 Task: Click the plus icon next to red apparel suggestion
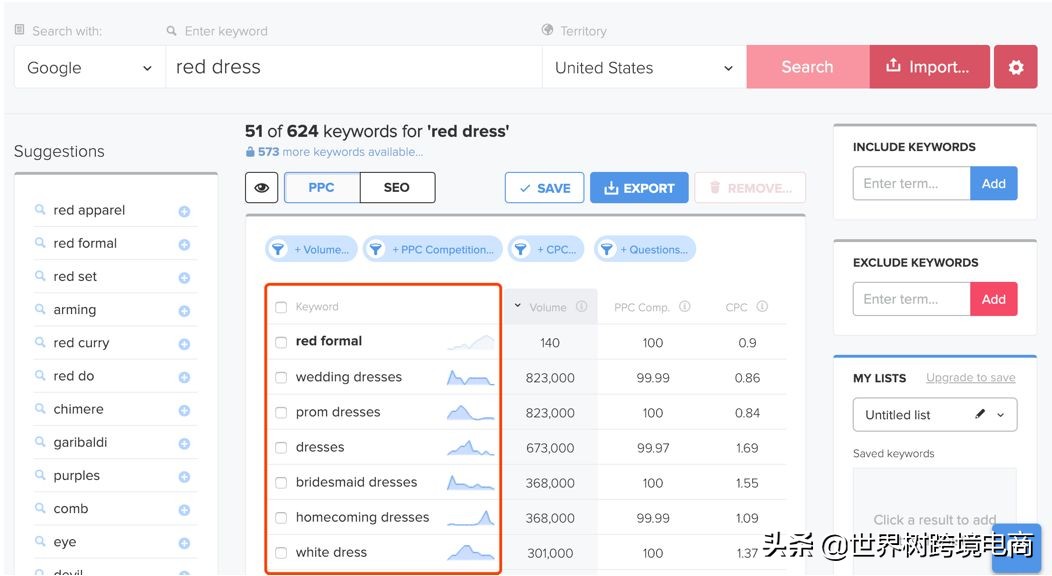point(184,210)
